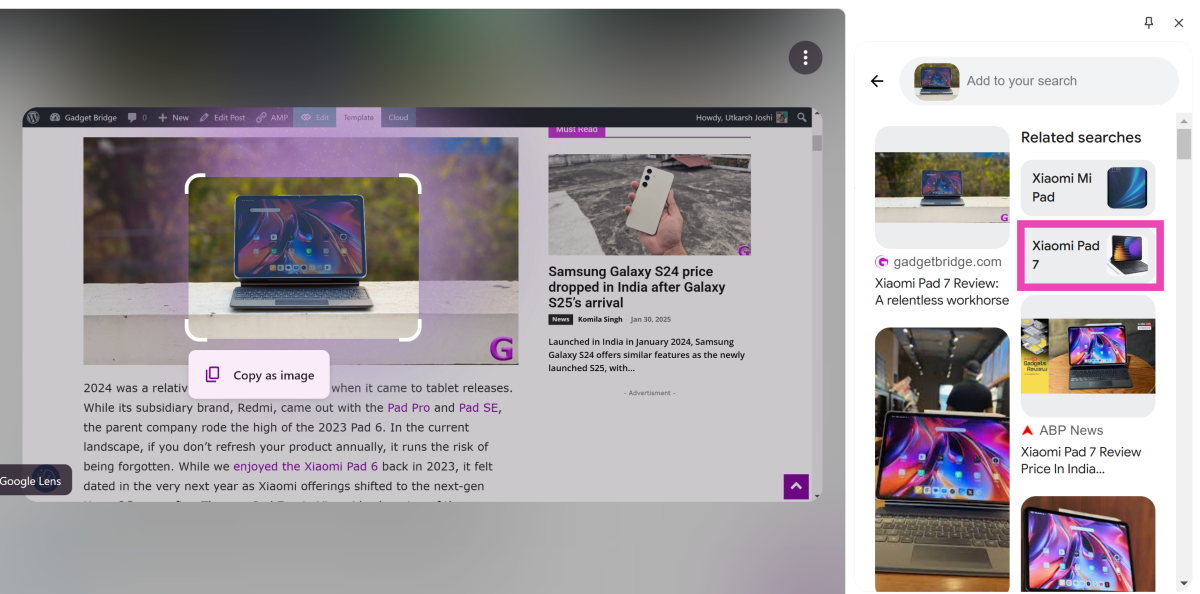Click the Copy as image button

(259, 375)
